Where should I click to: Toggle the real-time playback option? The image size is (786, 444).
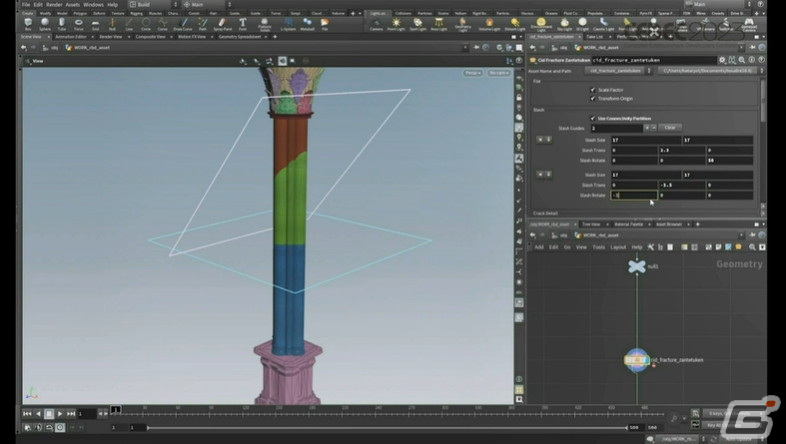[x=60, y=427]
